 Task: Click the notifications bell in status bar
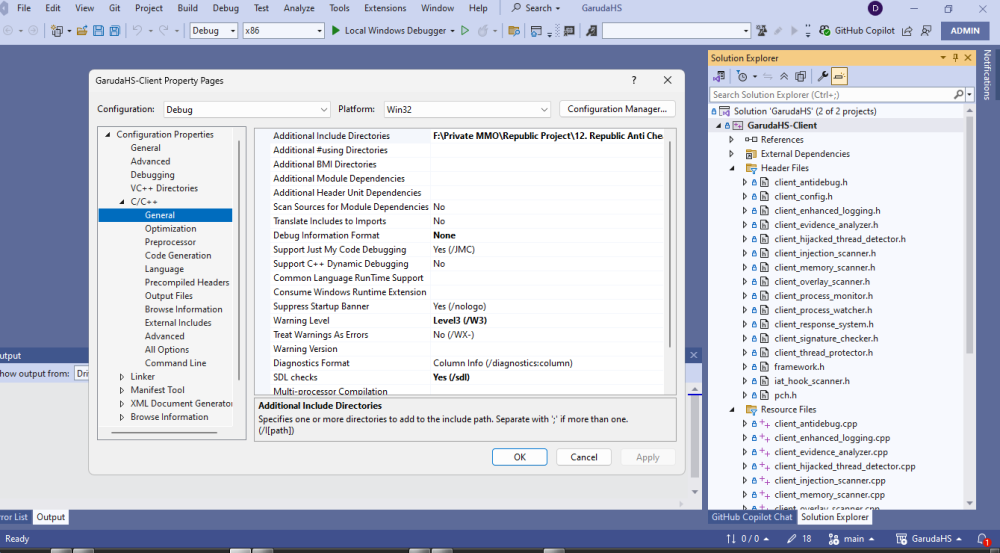(x=983, y=539)
